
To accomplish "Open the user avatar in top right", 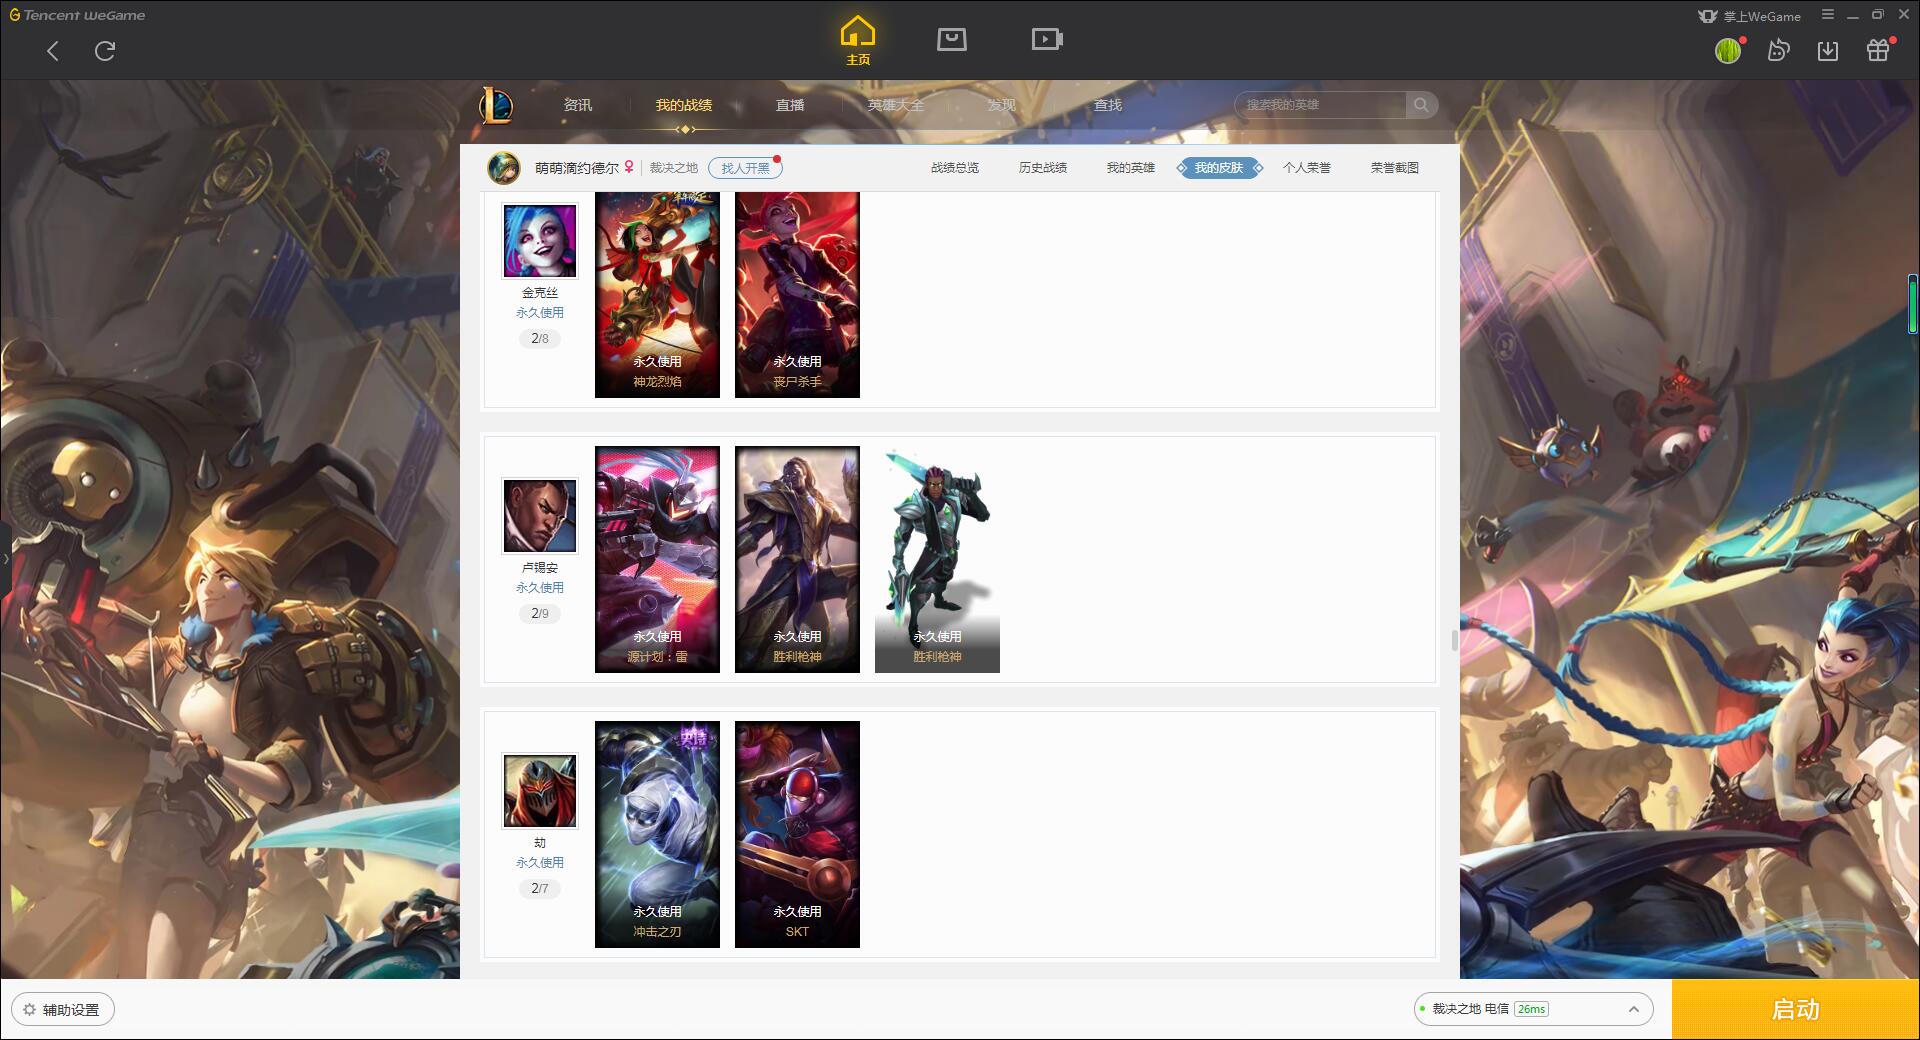I will click(1728, 51).
